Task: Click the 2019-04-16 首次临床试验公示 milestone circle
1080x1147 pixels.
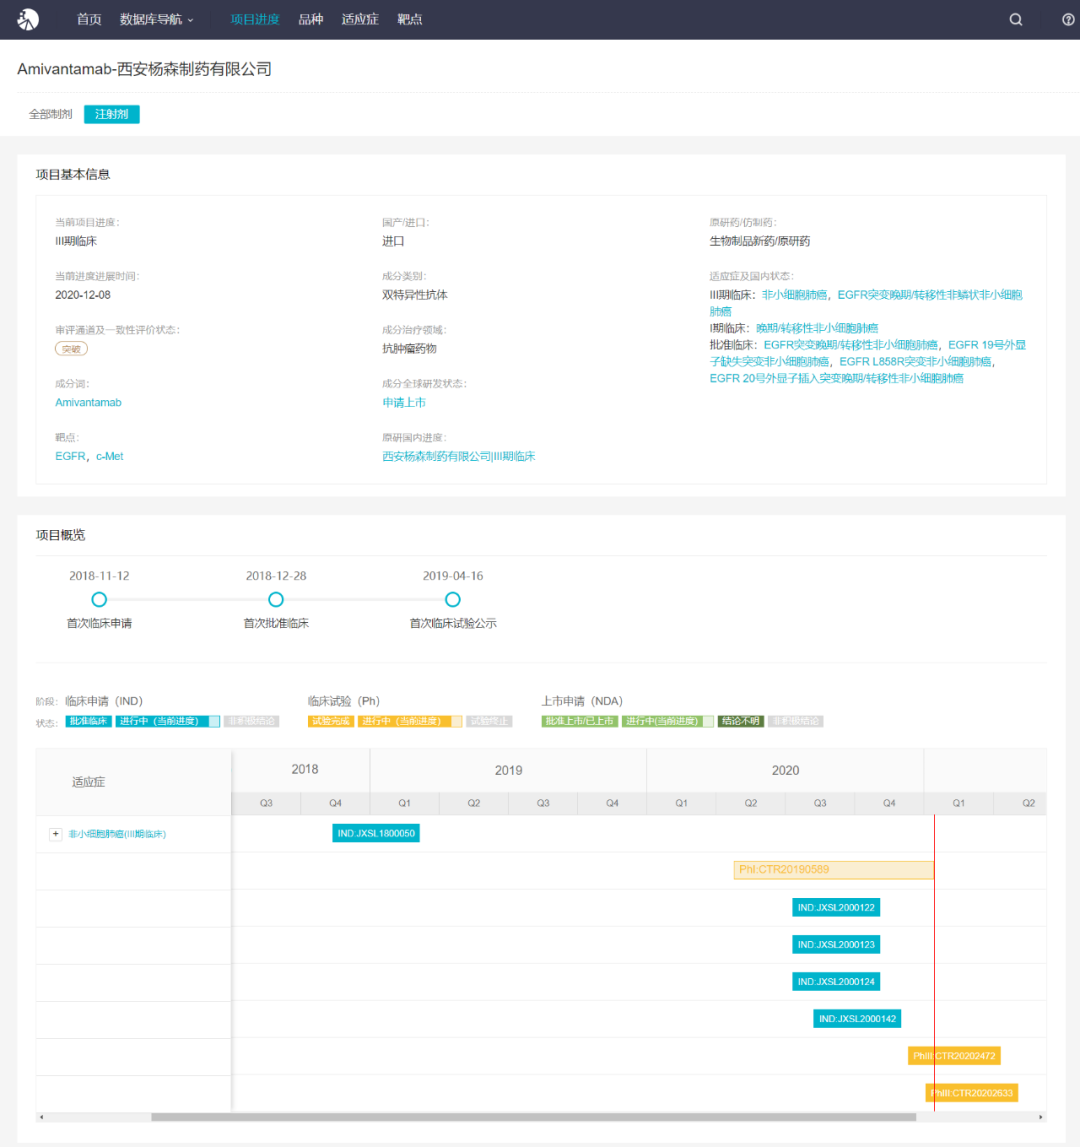Action: click(453, 600)
